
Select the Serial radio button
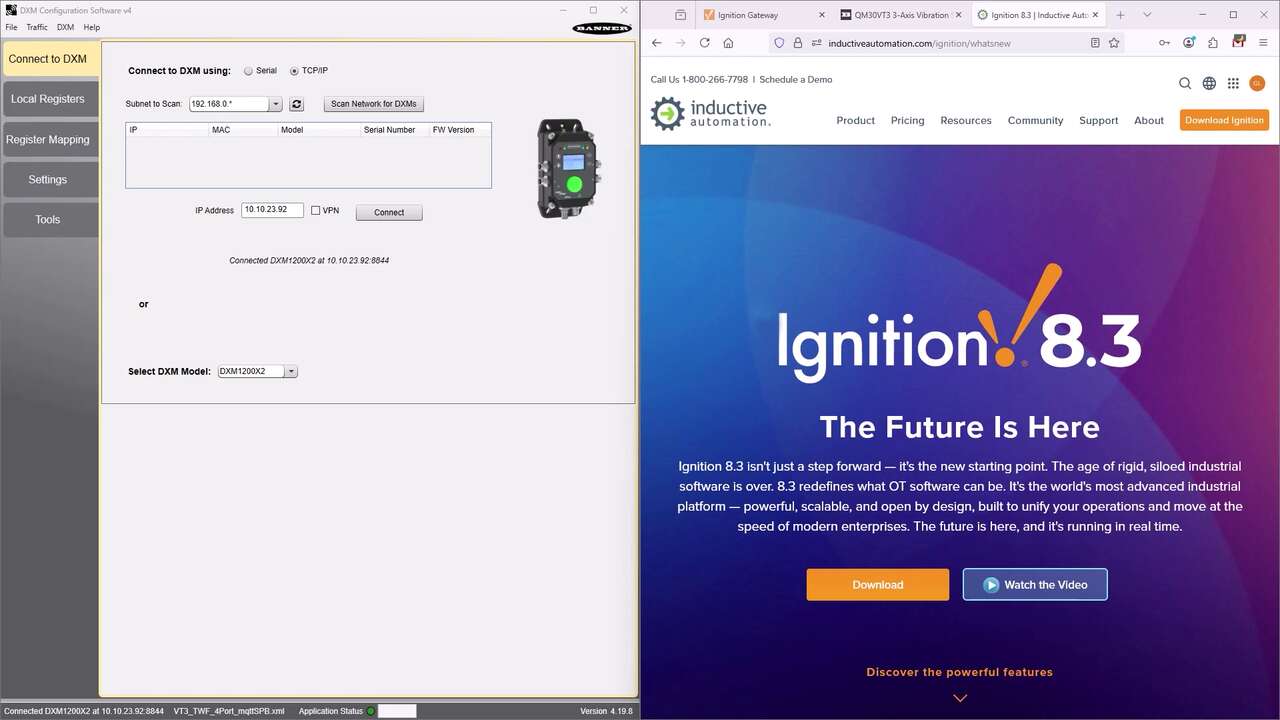tap(247, 70)
